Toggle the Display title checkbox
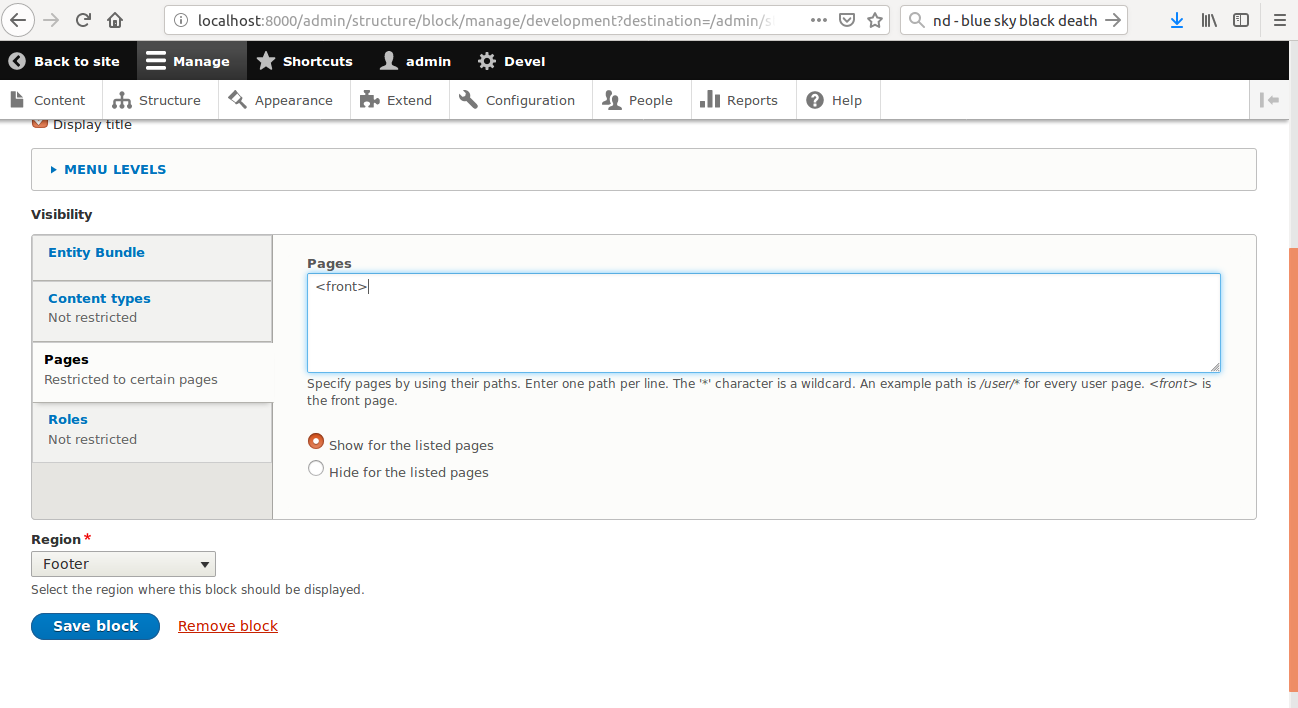 (x=39, y=120)
